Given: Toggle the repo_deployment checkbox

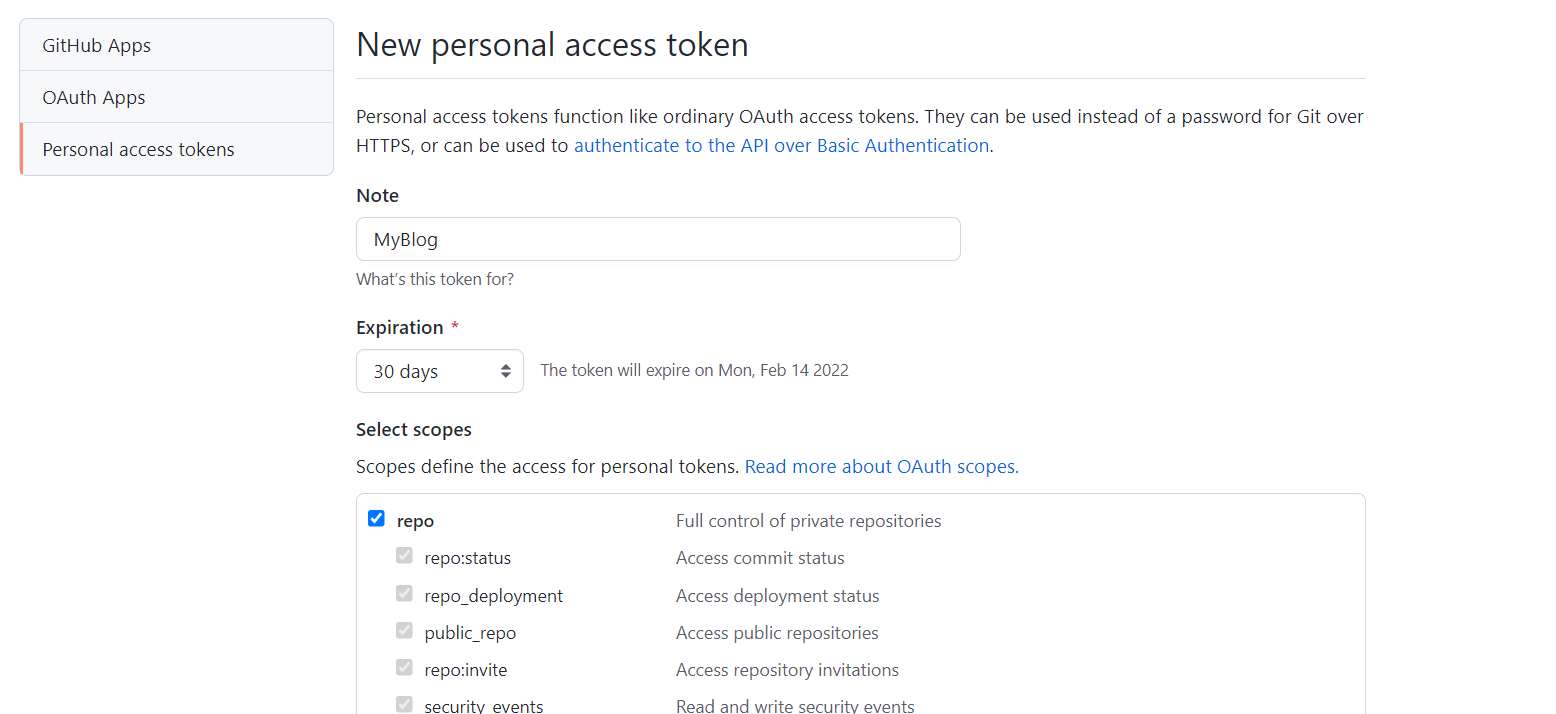Looking at the screenshot, I should [404, 594].
